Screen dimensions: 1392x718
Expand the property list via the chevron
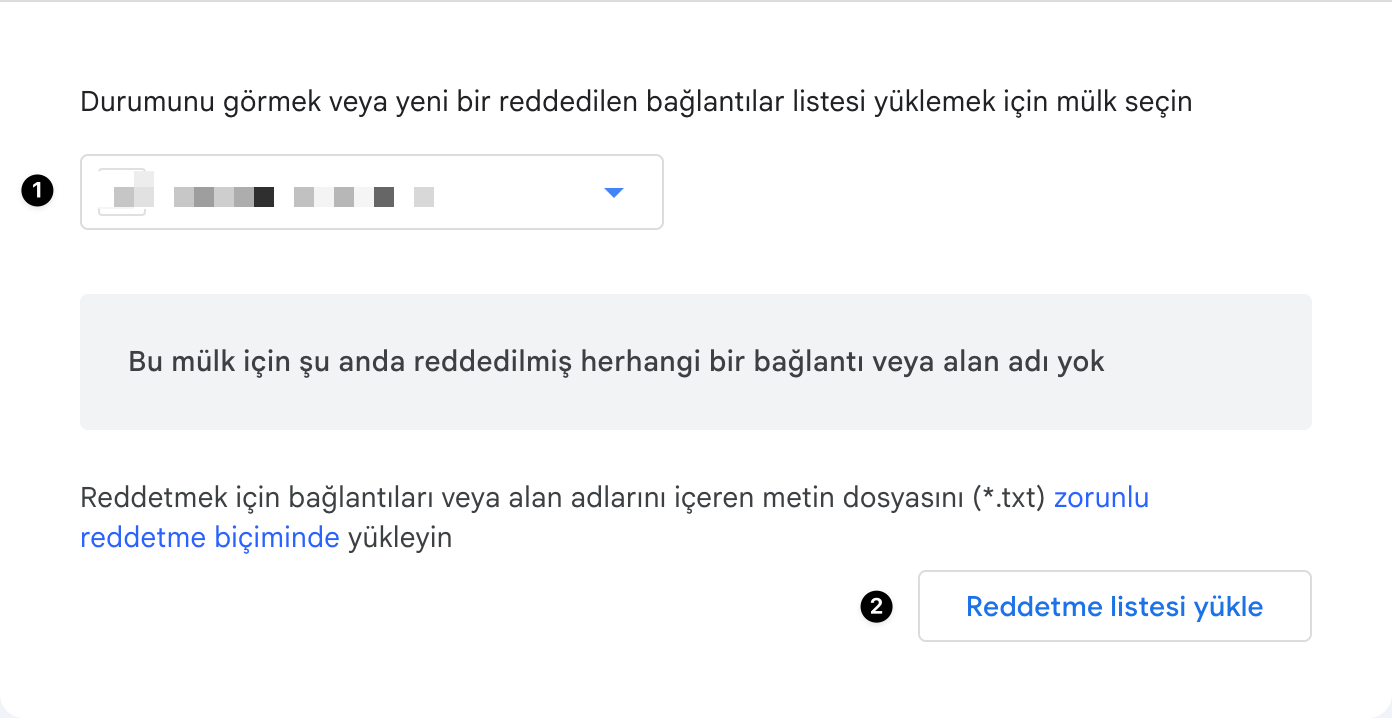coord(614,192)
